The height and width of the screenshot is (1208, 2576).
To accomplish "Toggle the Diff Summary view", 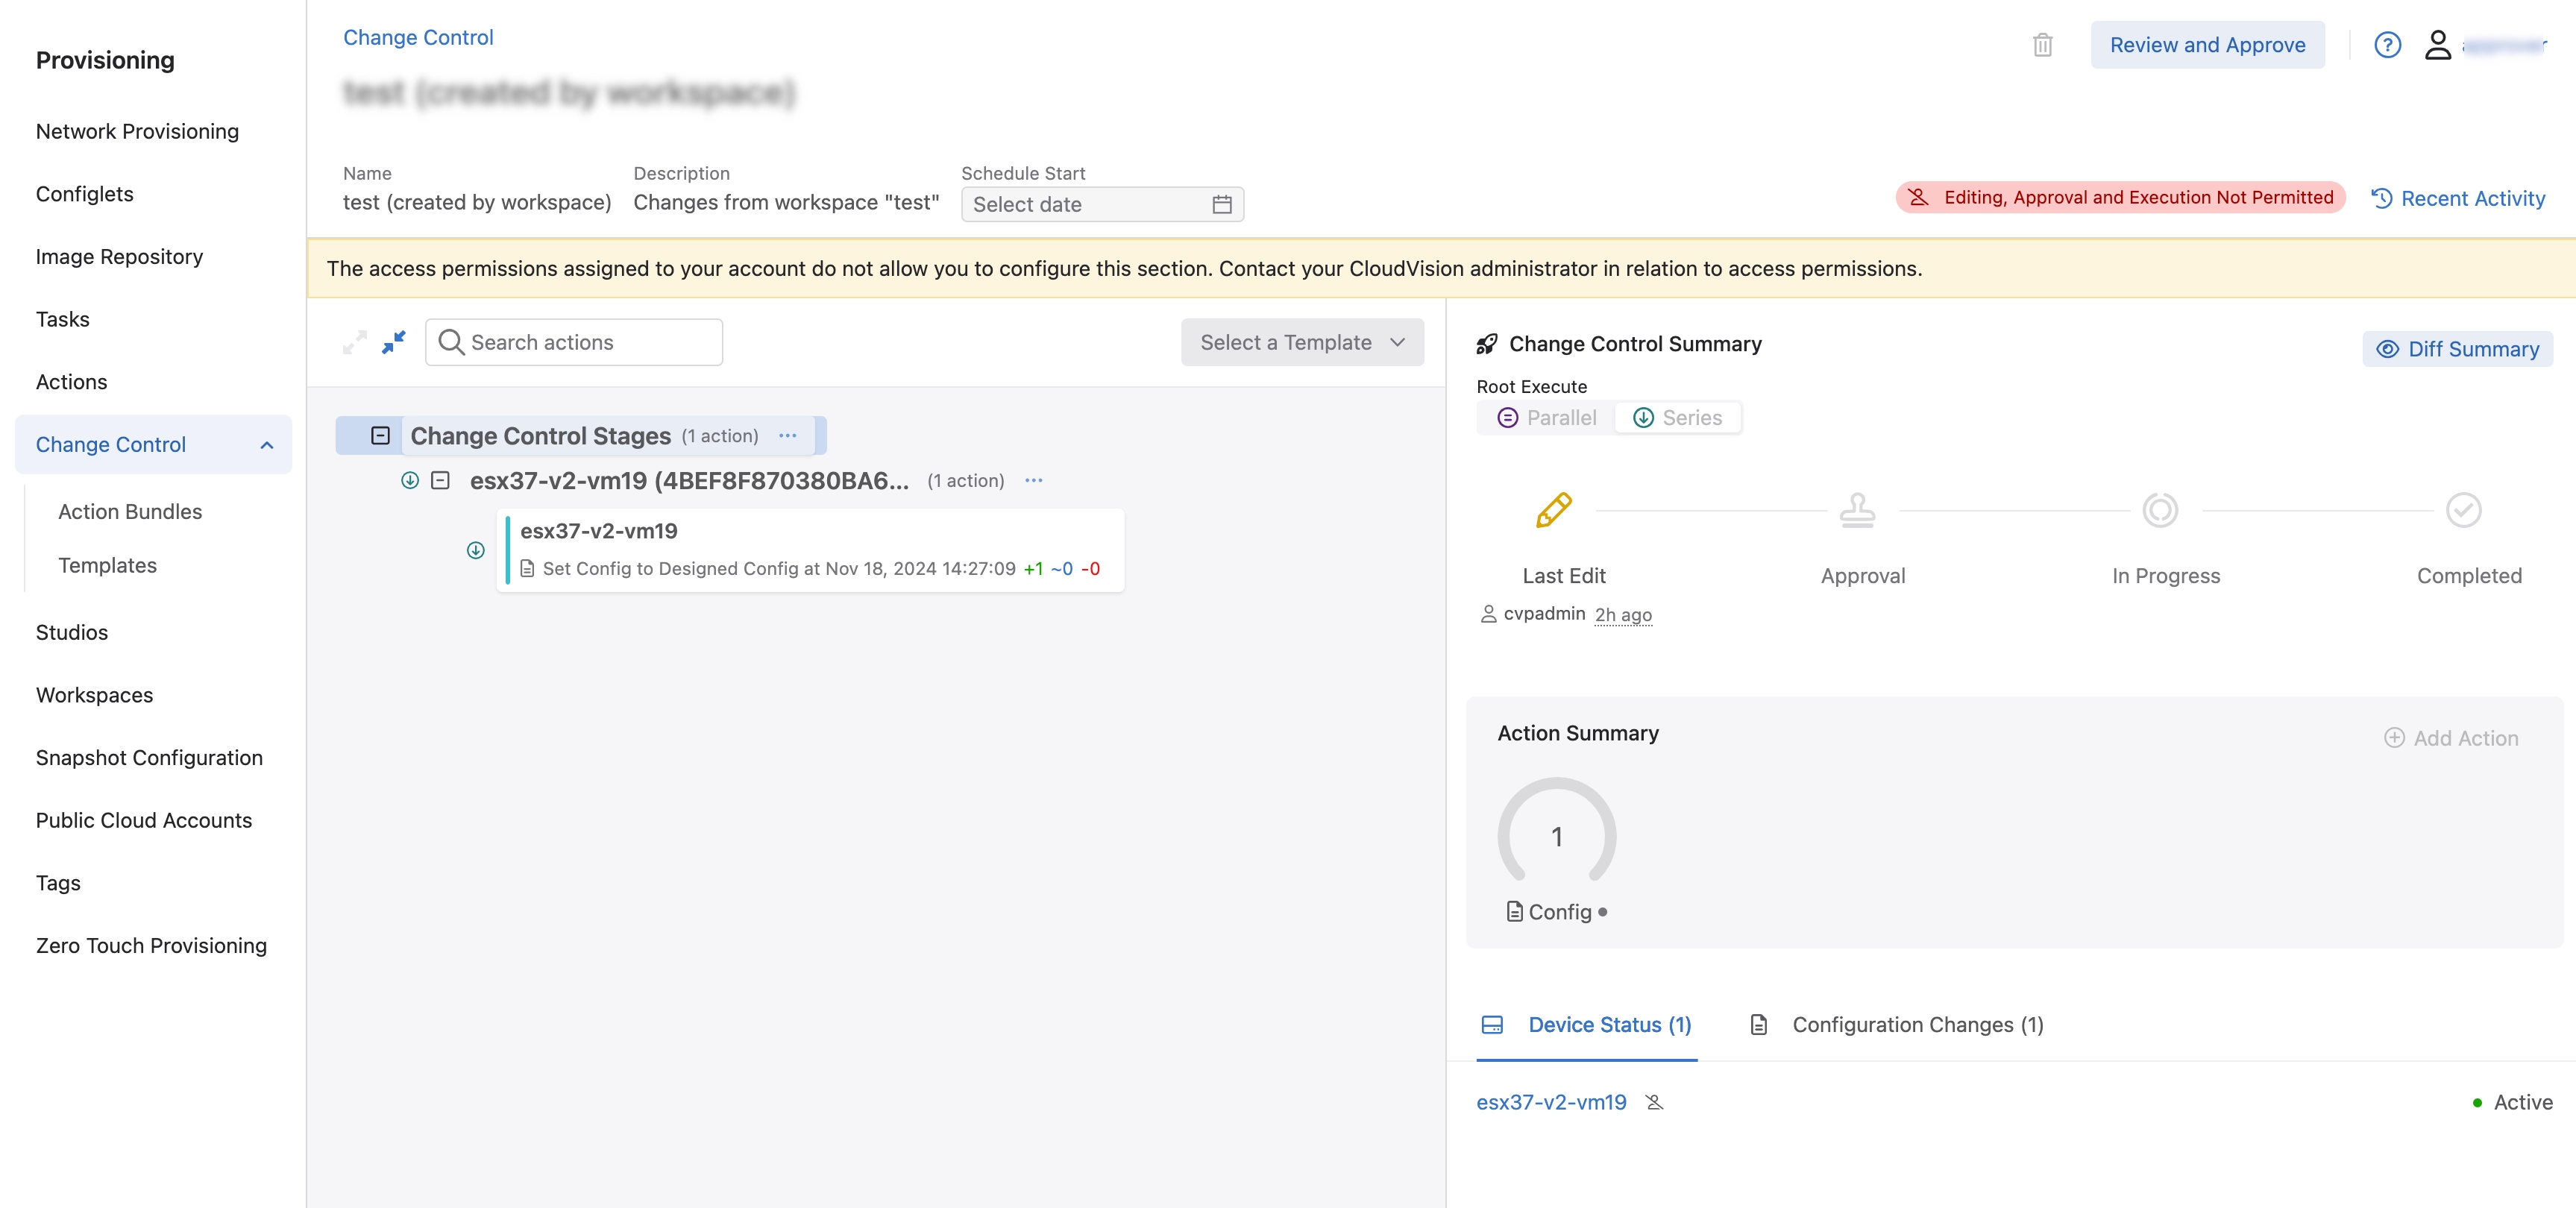I will click(2458, 349).
